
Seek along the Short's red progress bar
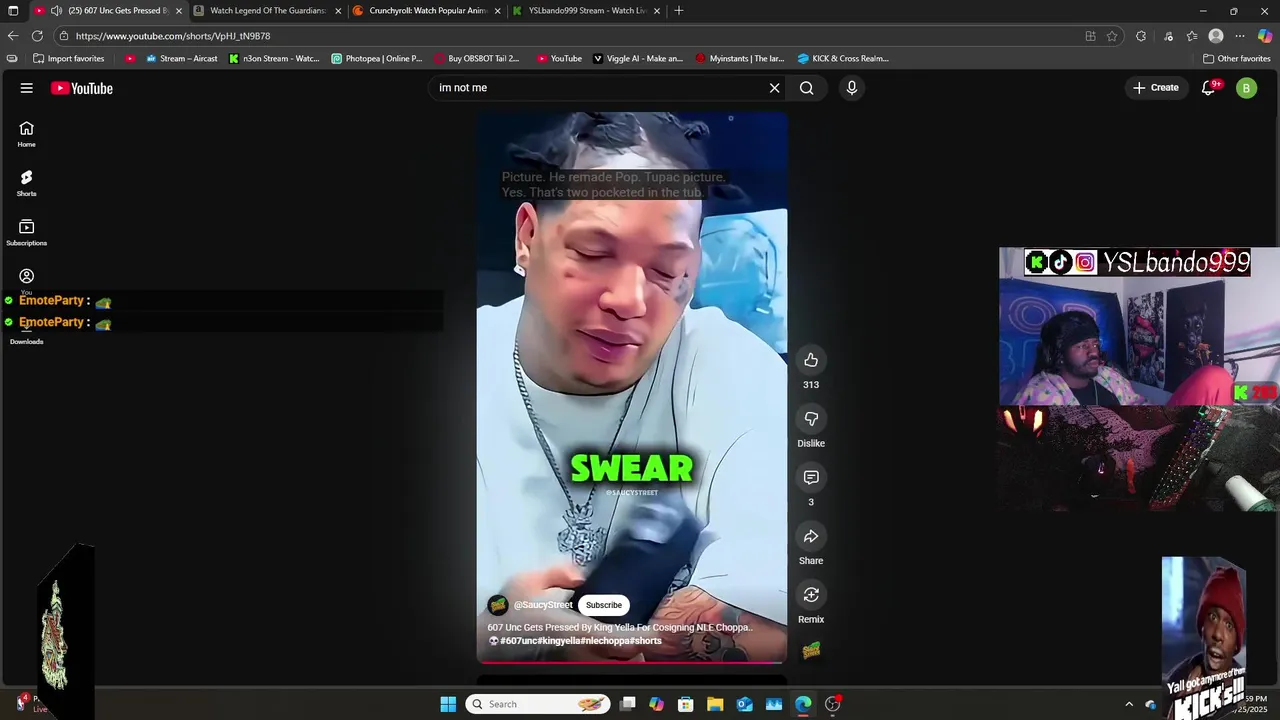pos(632,662)
